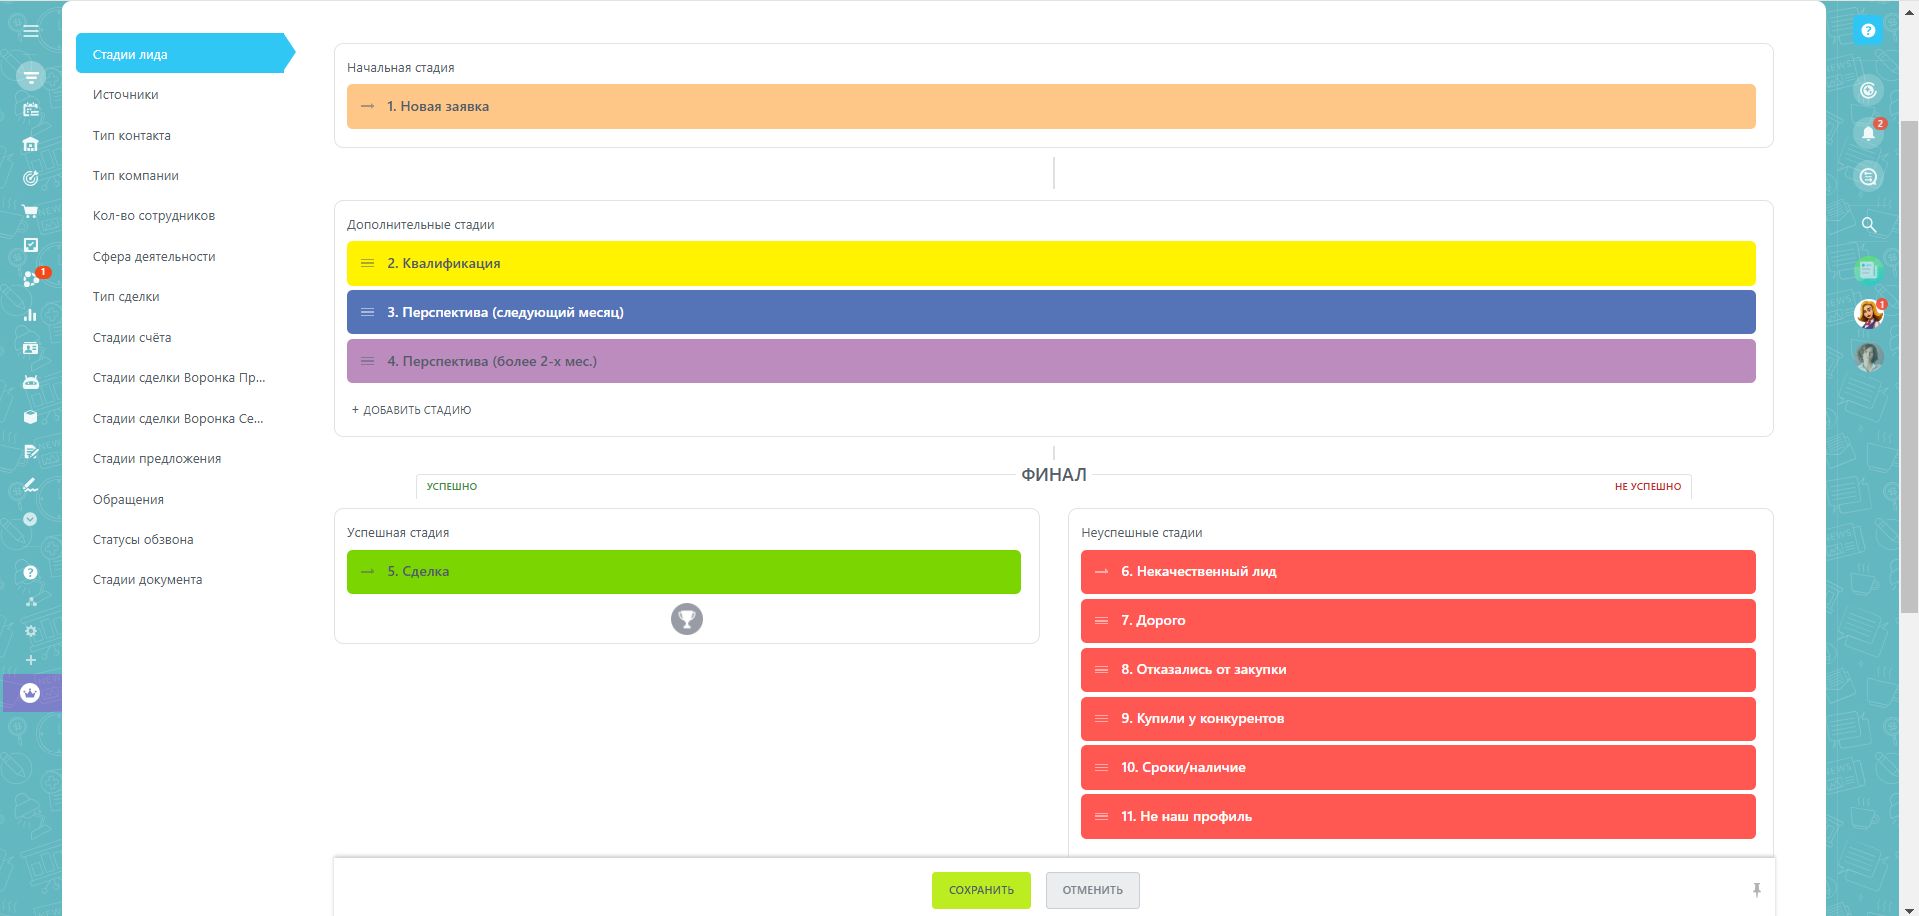
Task: Open the signature pen icon in left sidebar
Action: pos(31,485)
